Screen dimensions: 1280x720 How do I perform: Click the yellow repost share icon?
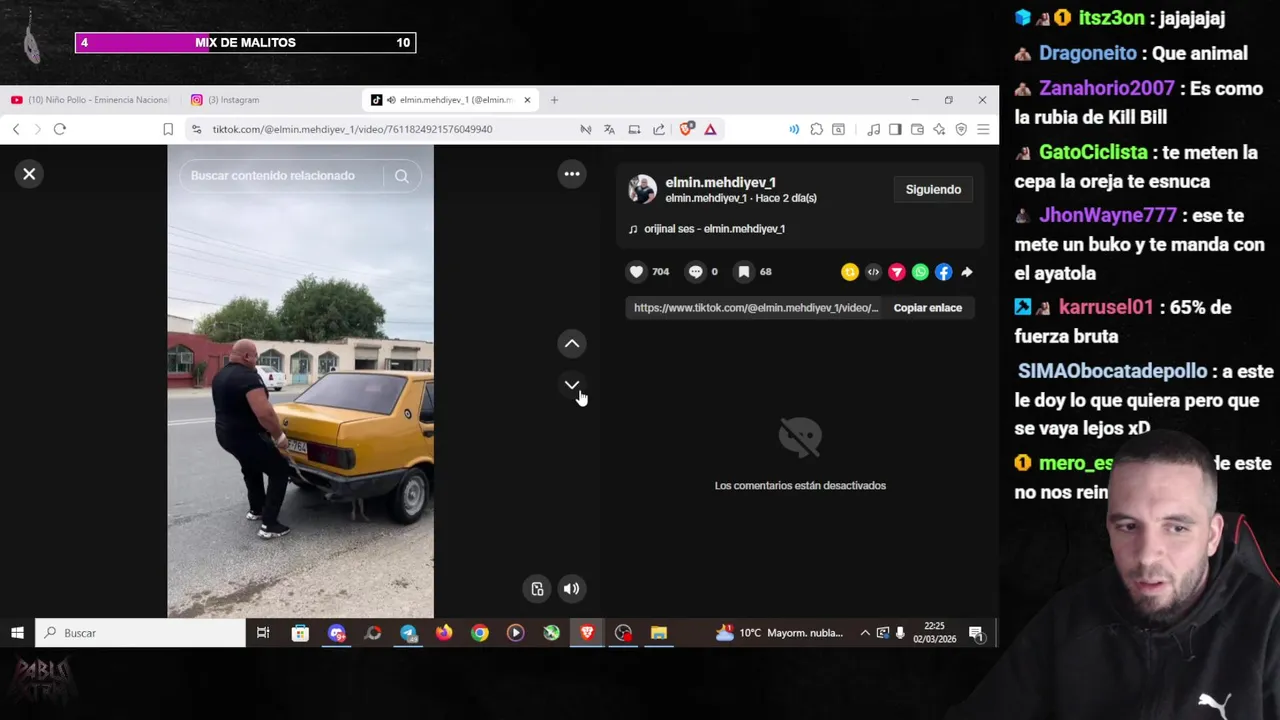[x=850, y=272]
